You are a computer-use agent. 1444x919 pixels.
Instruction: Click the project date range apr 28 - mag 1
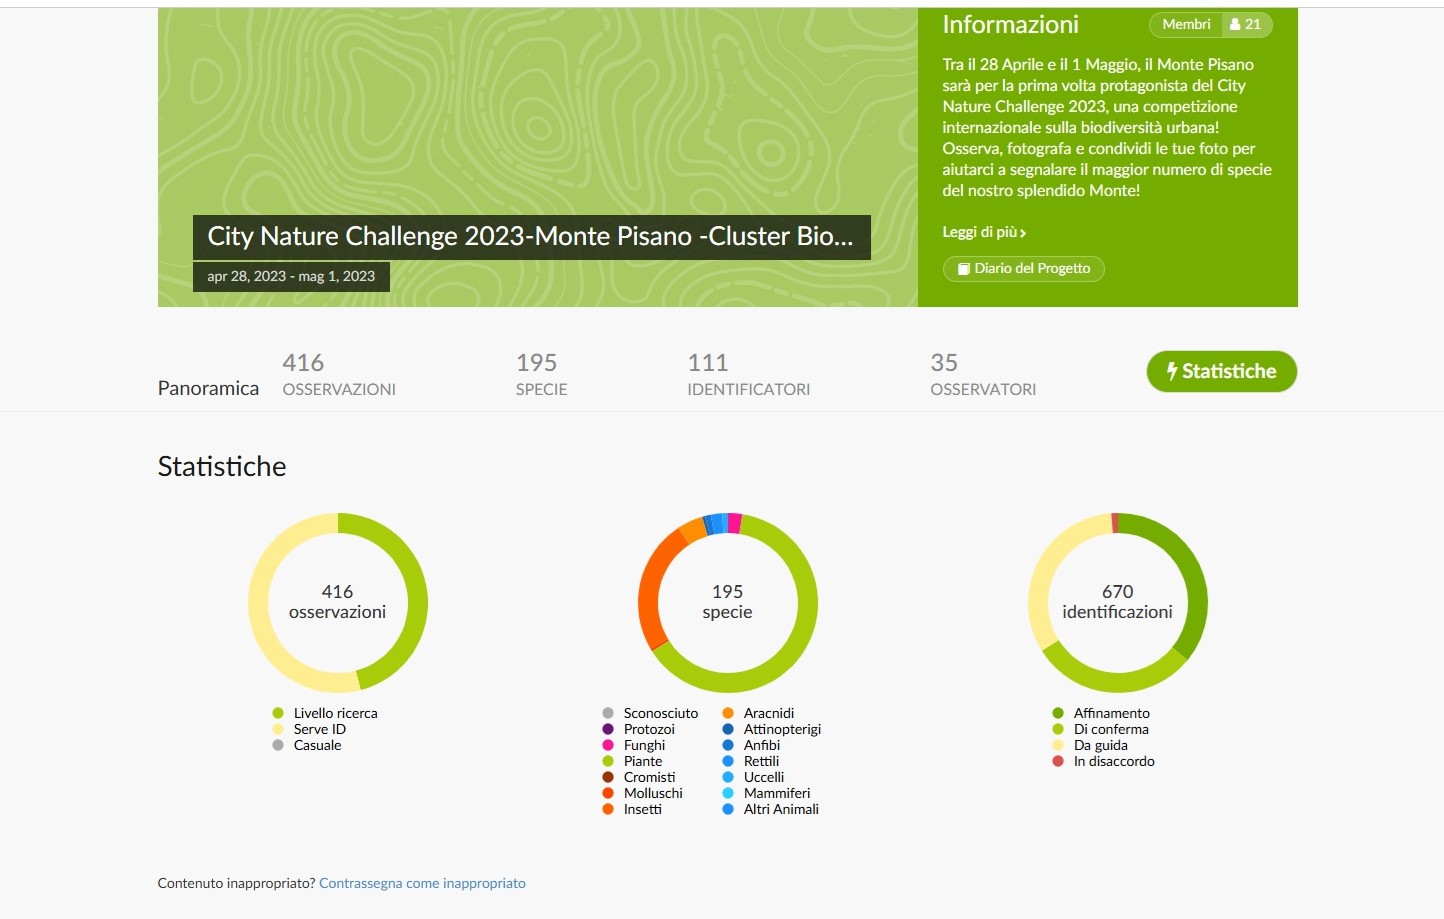click(x=291, y=277)
